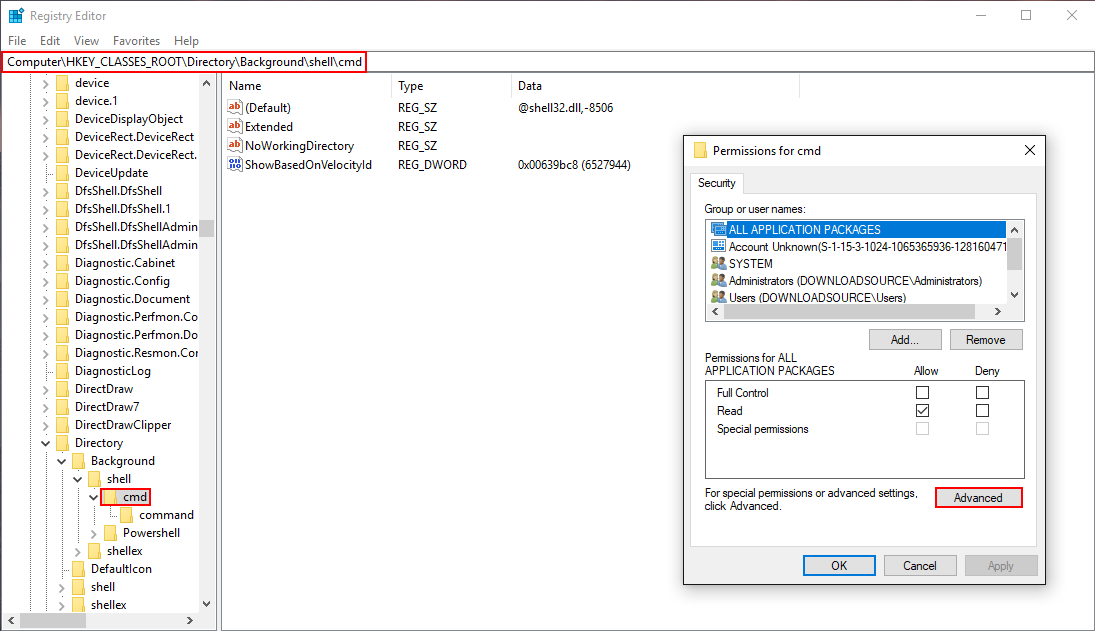Click the registry path address bar
Viewport: 1095px width, 631px height.
[x=548, y=61]
